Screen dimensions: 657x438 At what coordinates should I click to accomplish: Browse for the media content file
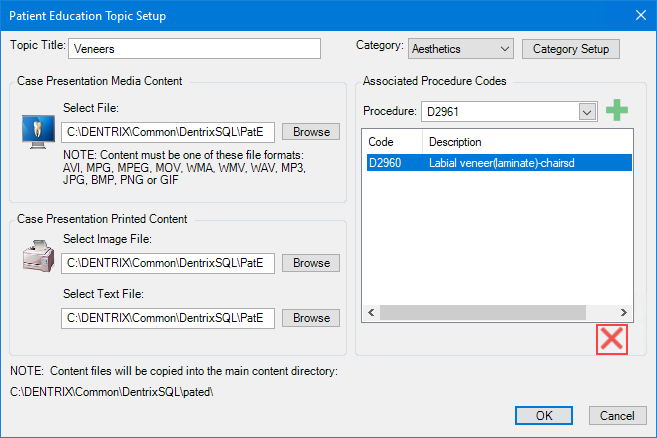point(311,131)
